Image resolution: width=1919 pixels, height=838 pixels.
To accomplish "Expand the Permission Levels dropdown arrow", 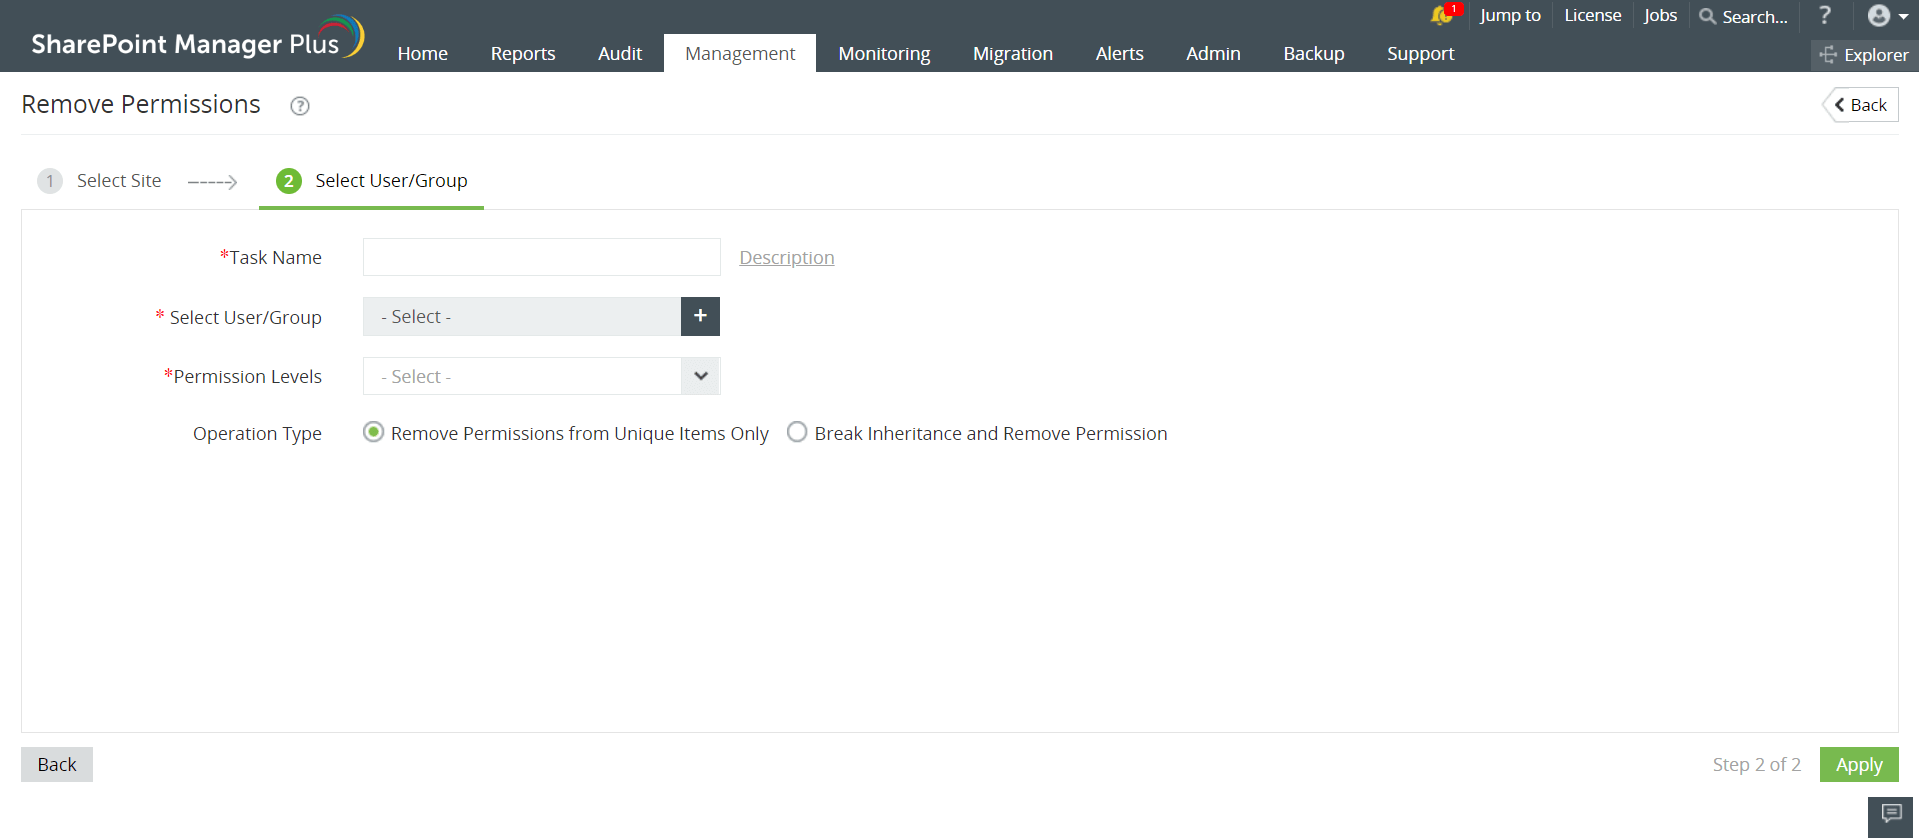I will pyautogui.click(x=701, y=376).
